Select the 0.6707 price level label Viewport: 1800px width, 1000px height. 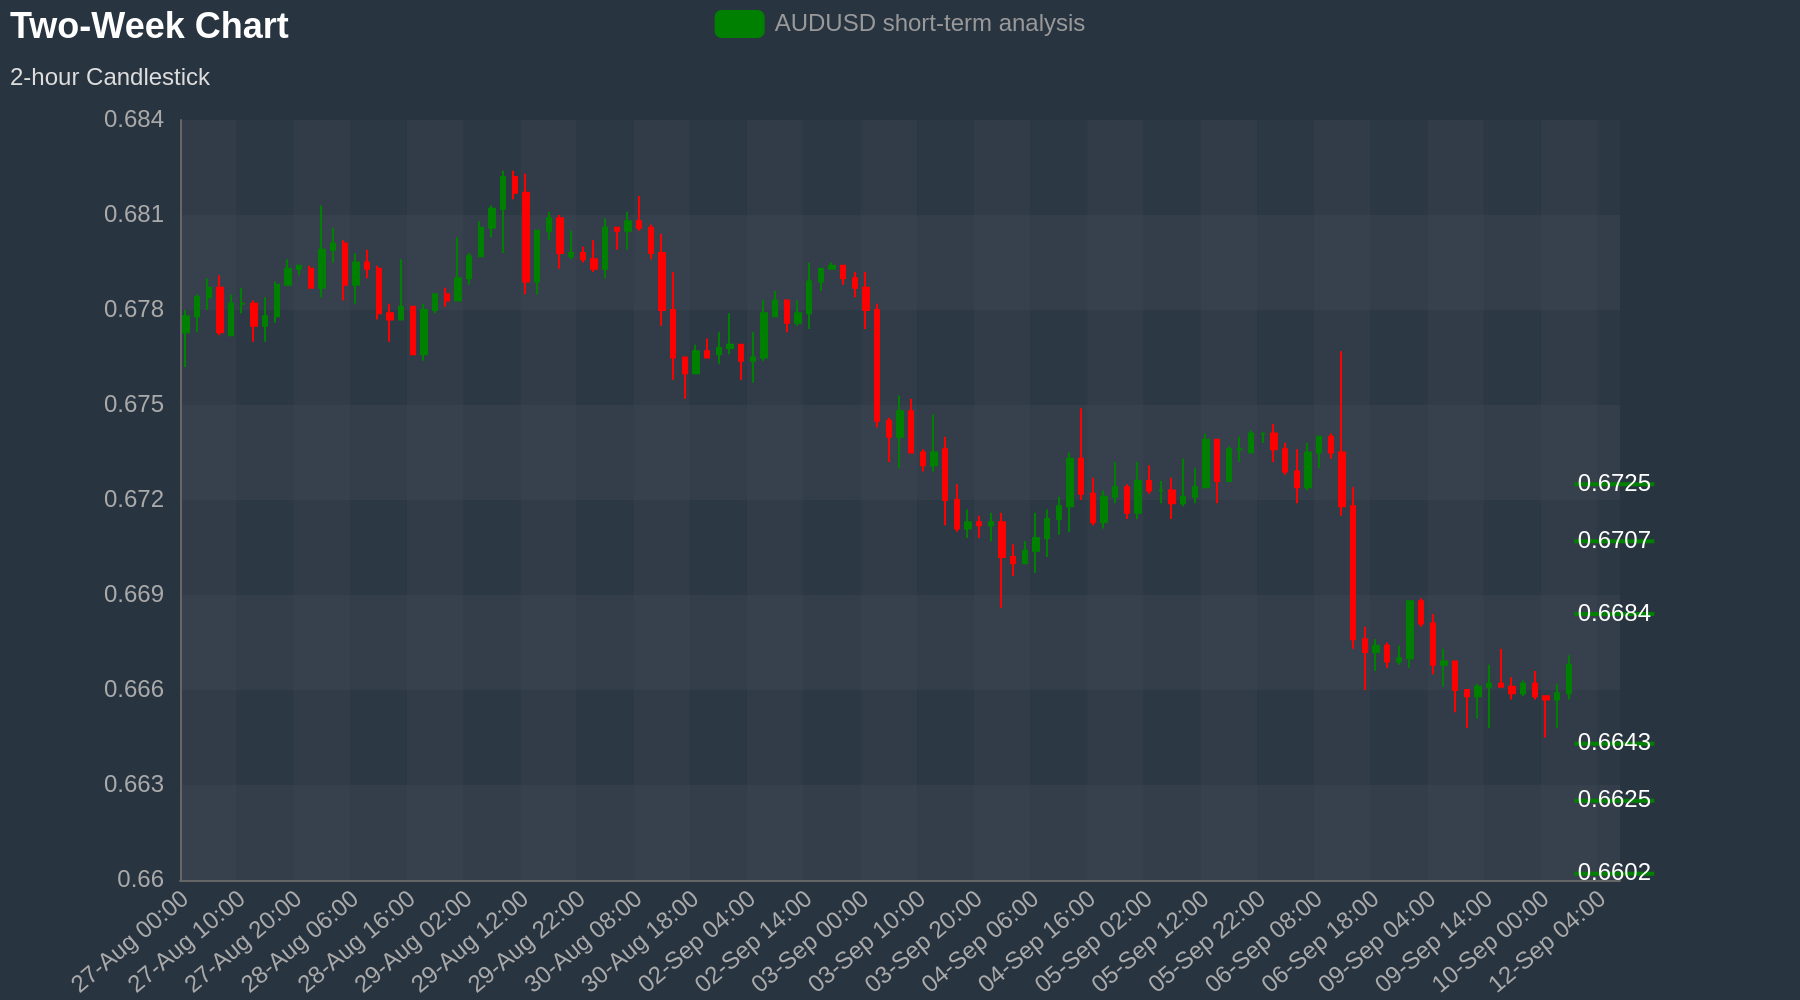1614,540
